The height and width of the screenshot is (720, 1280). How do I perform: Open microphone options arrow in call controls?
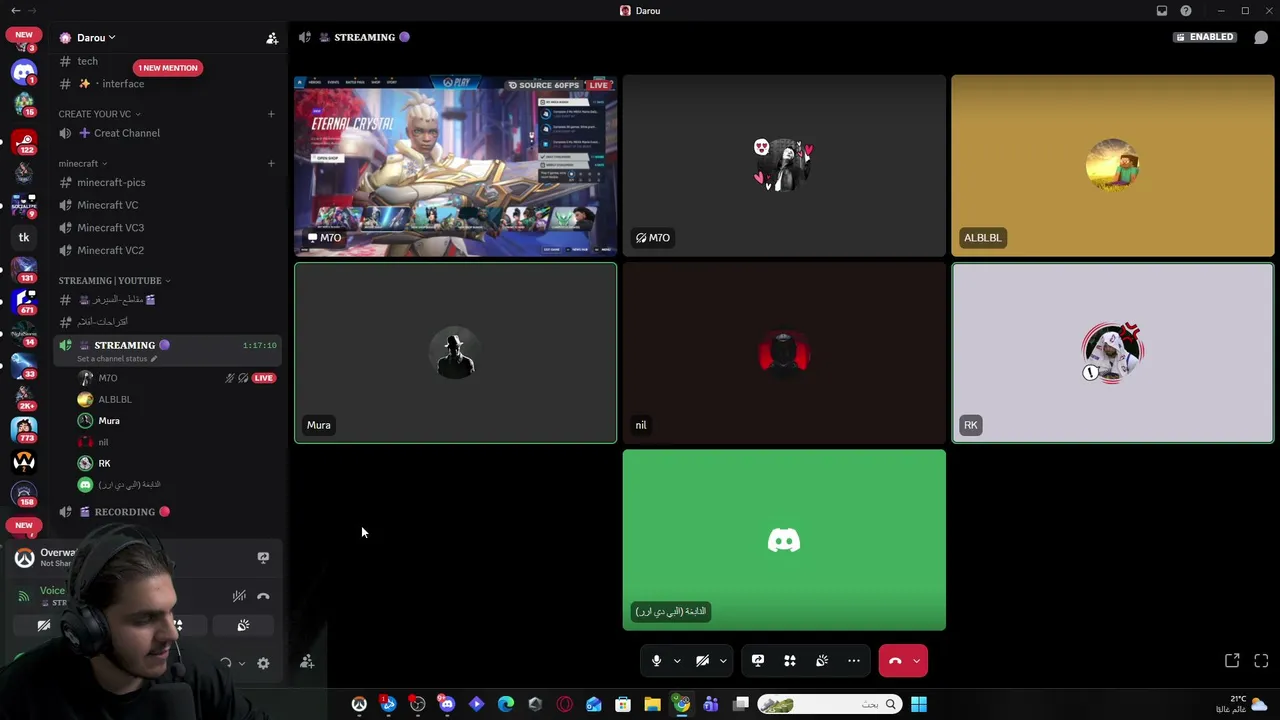pos(677,661)
